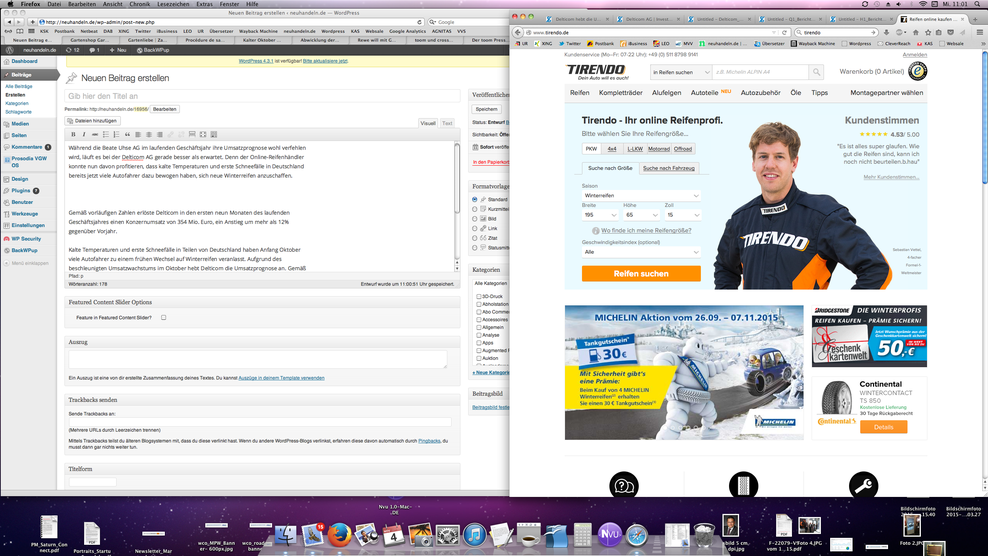The image size is (988, 556).
Task: Go to home page in Tirendo browser
Action: (x=916, y=32)
